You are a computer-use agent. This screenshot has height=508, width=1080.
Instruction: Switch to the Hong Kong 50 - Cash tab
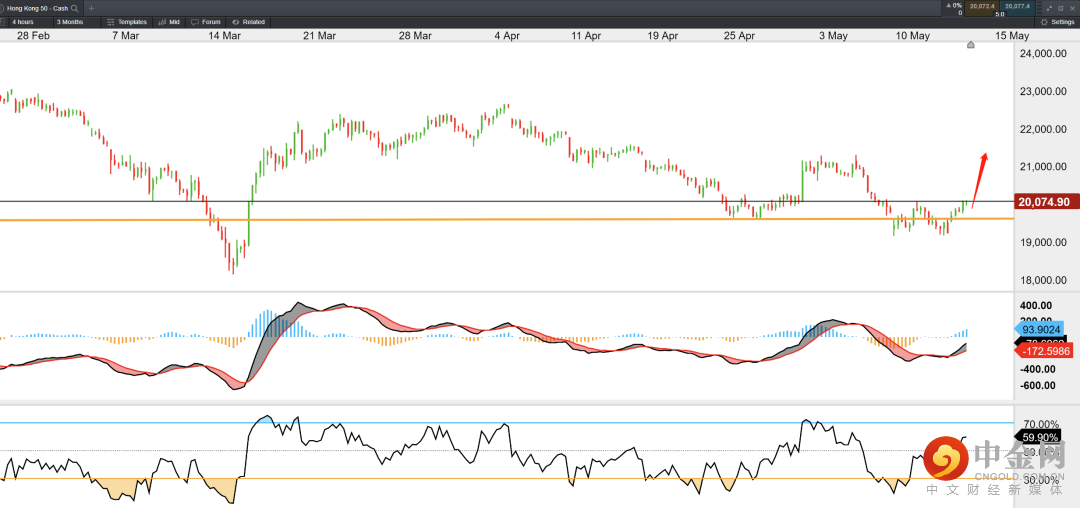36,8
